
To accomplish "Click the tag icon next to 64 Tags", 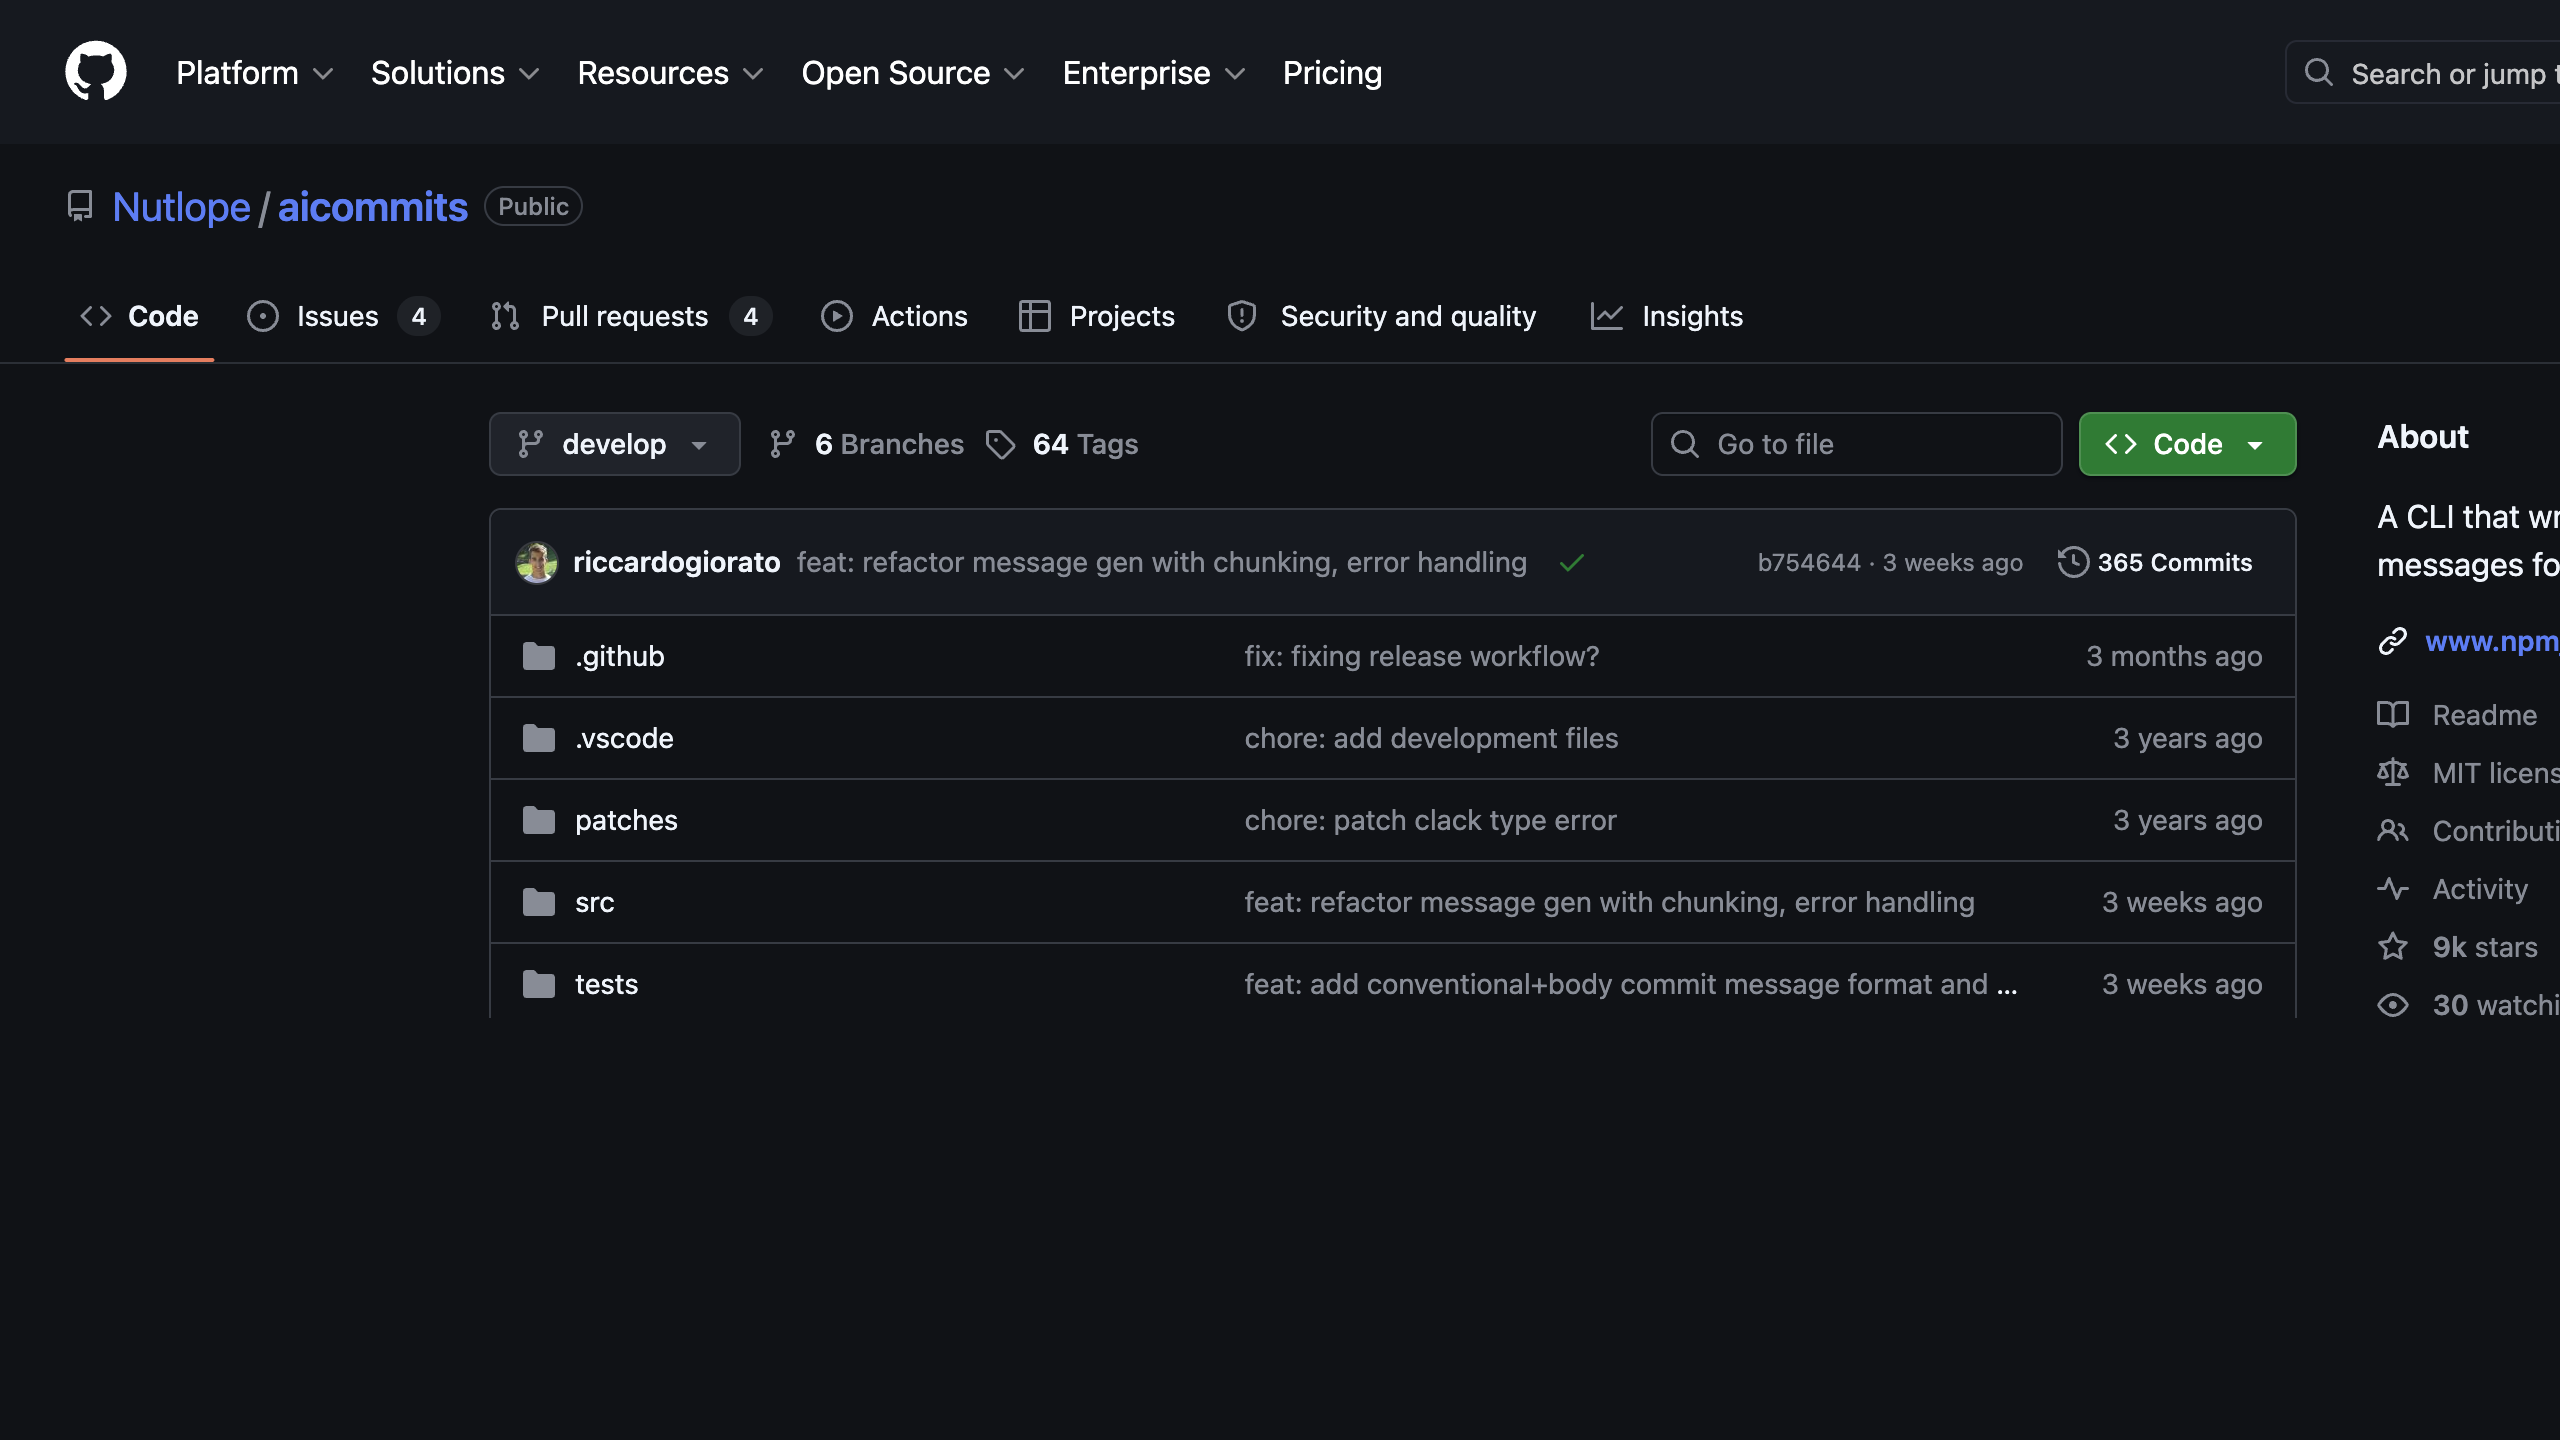I will pyautogui.click(x=1000, y=444).
